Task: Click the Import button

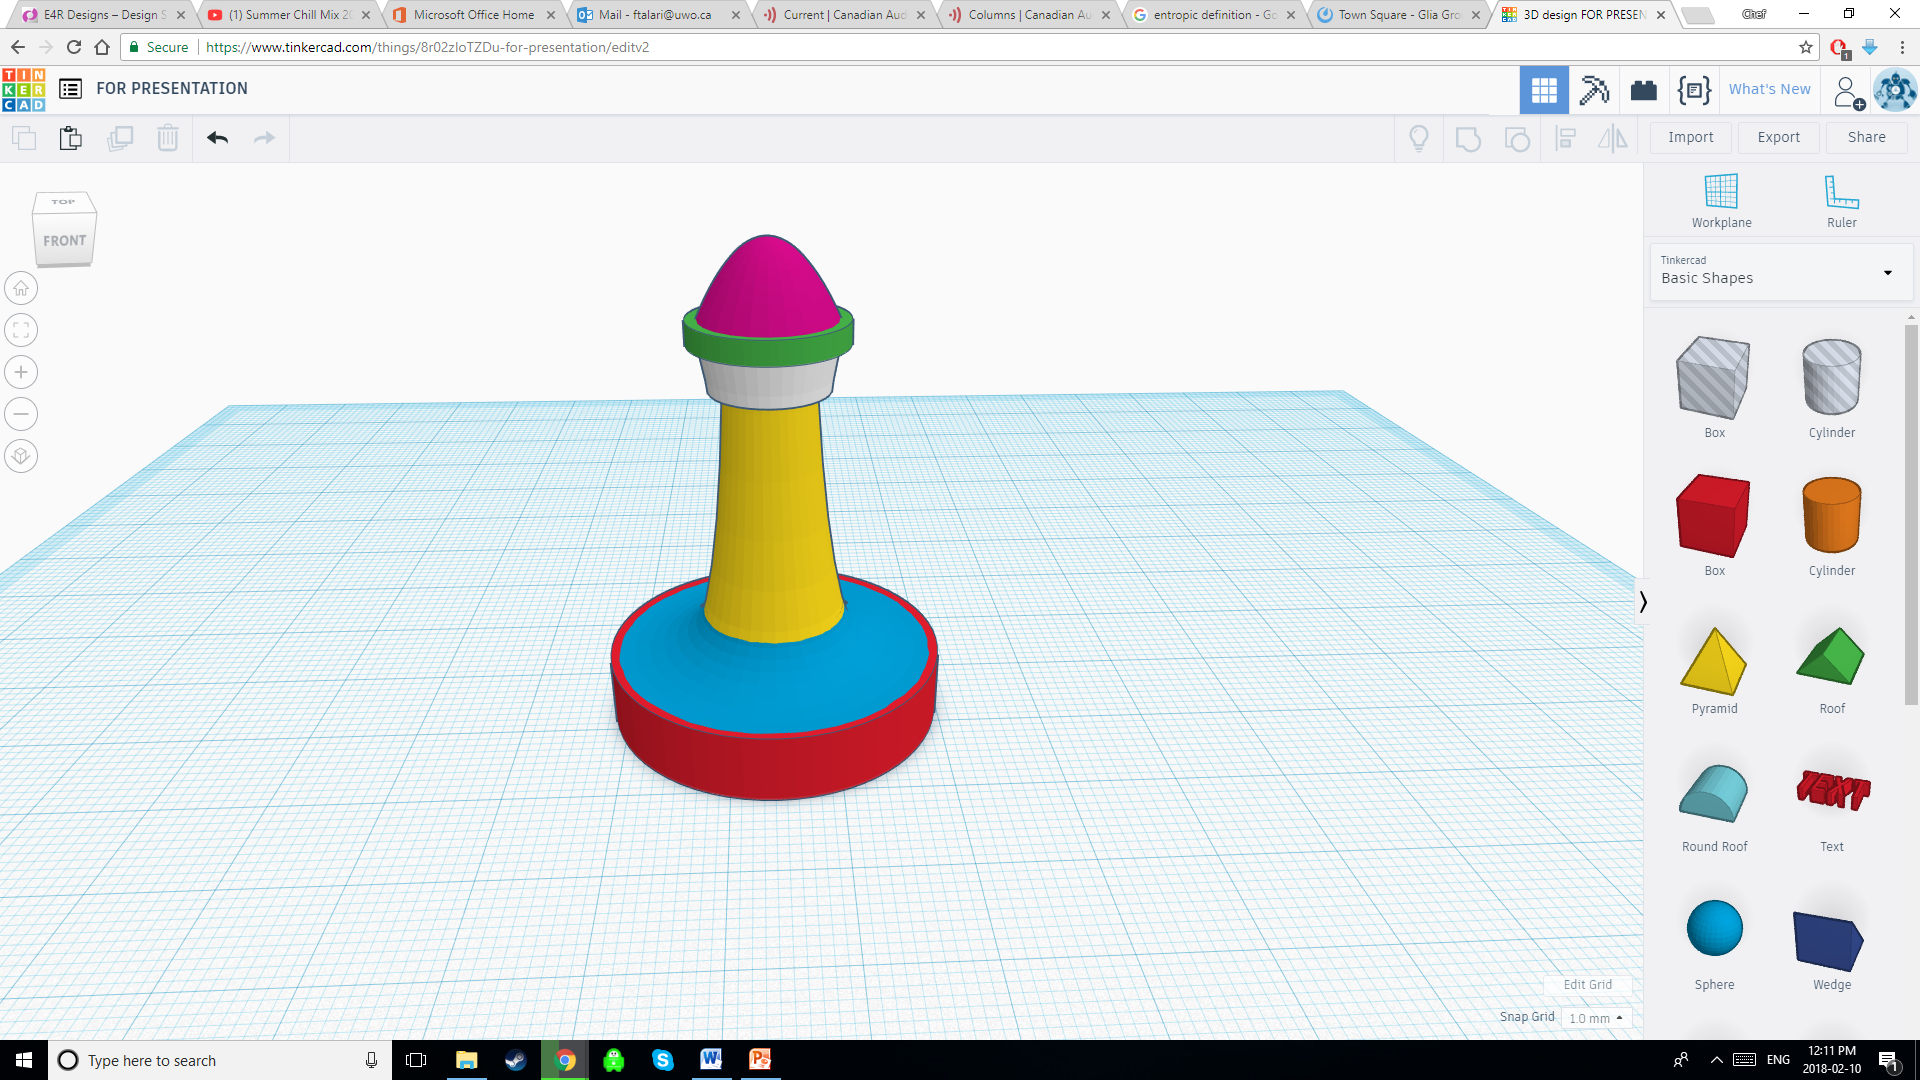Action: tap(1690, 138)
